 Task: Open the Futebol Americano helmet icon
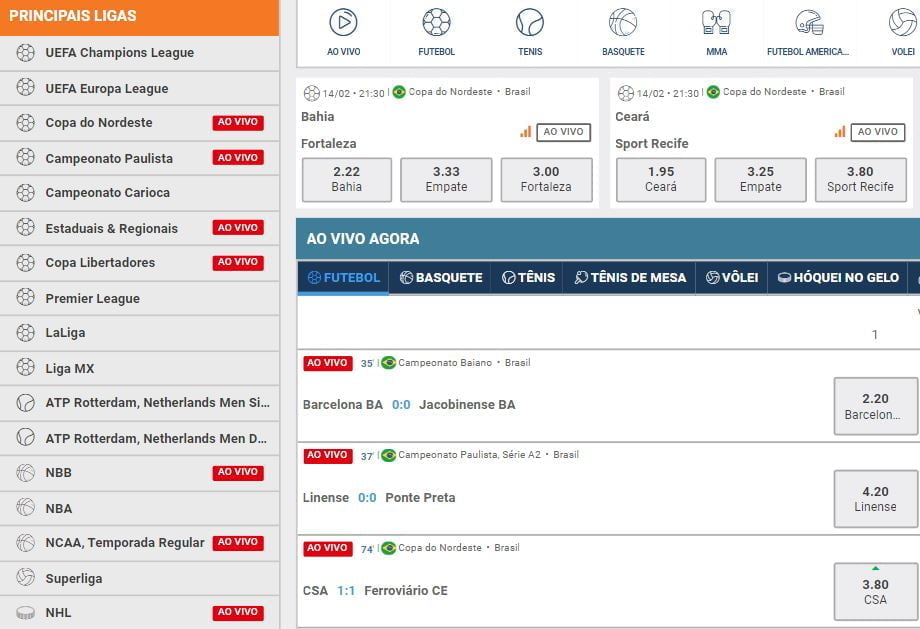[x=809, y=22]
